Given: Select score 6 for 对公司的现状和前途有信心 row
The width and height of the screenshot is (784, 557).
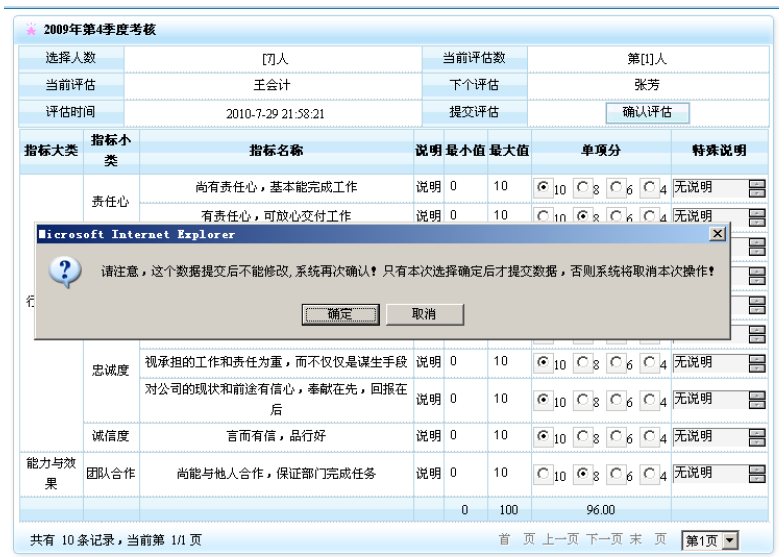Looking at the screenshot, I should coord(616,400).
